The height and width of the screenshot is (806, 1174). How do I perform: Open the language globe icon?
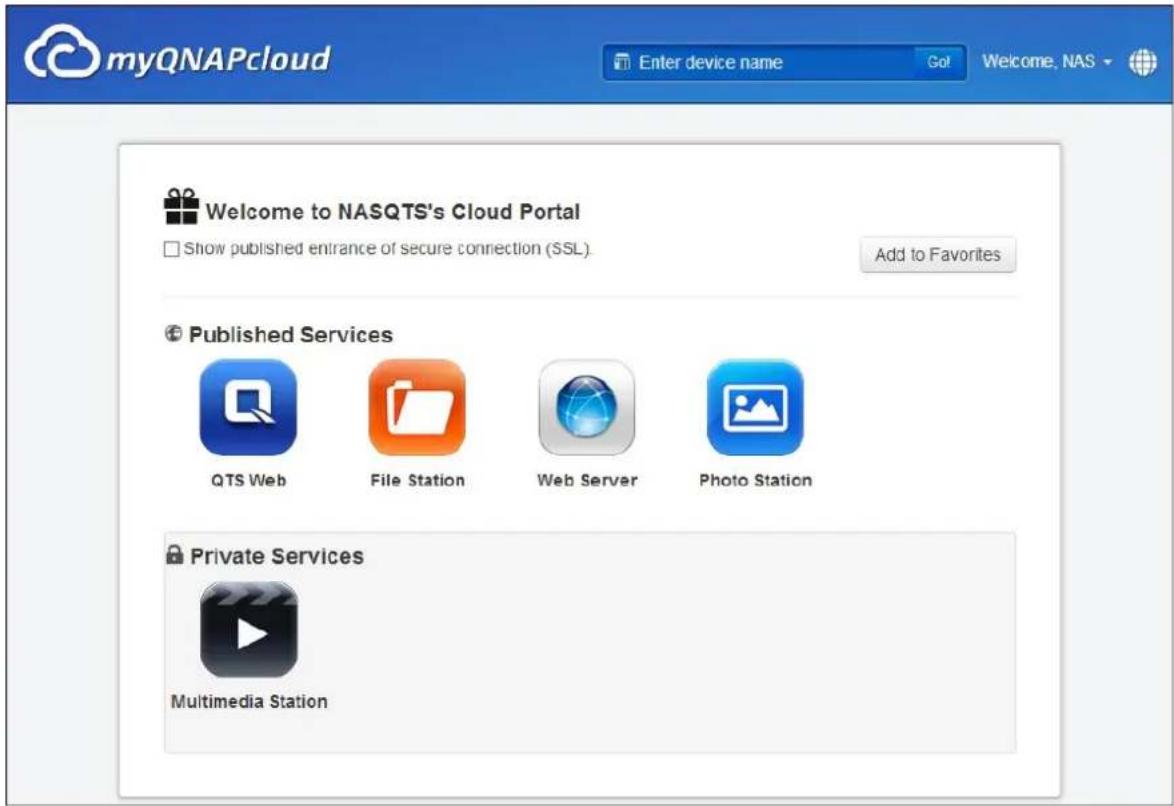1143,62
